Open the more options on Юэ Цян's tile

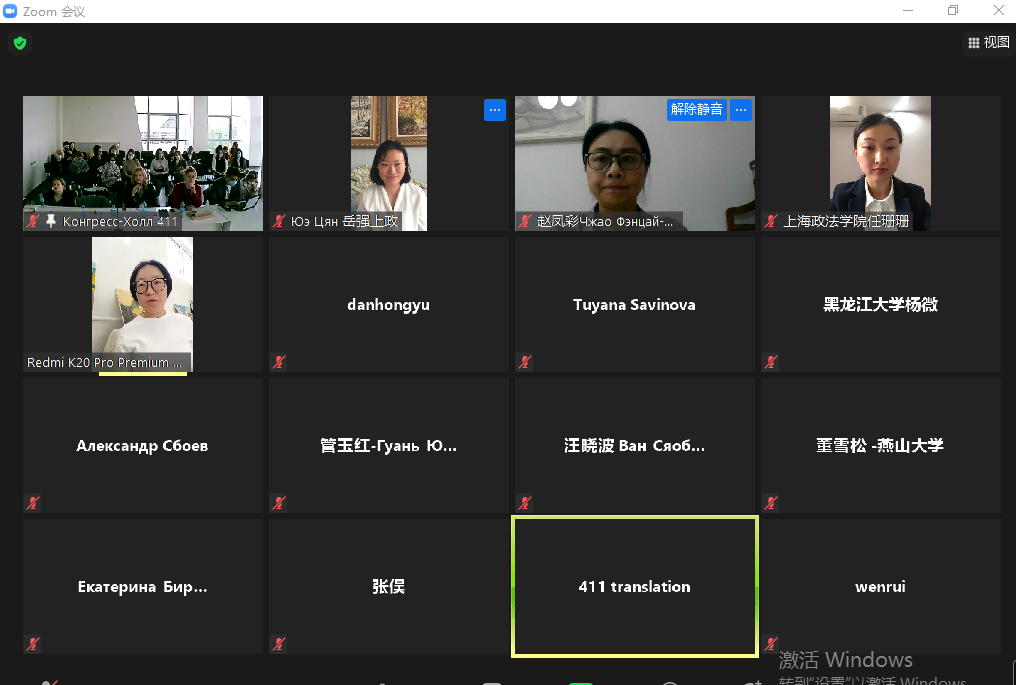(494, 109)
